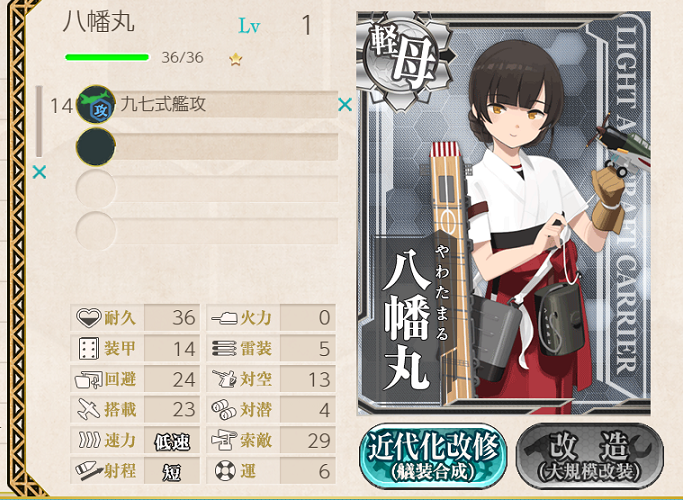Click the 対空 anti-air gun icon

224,379
